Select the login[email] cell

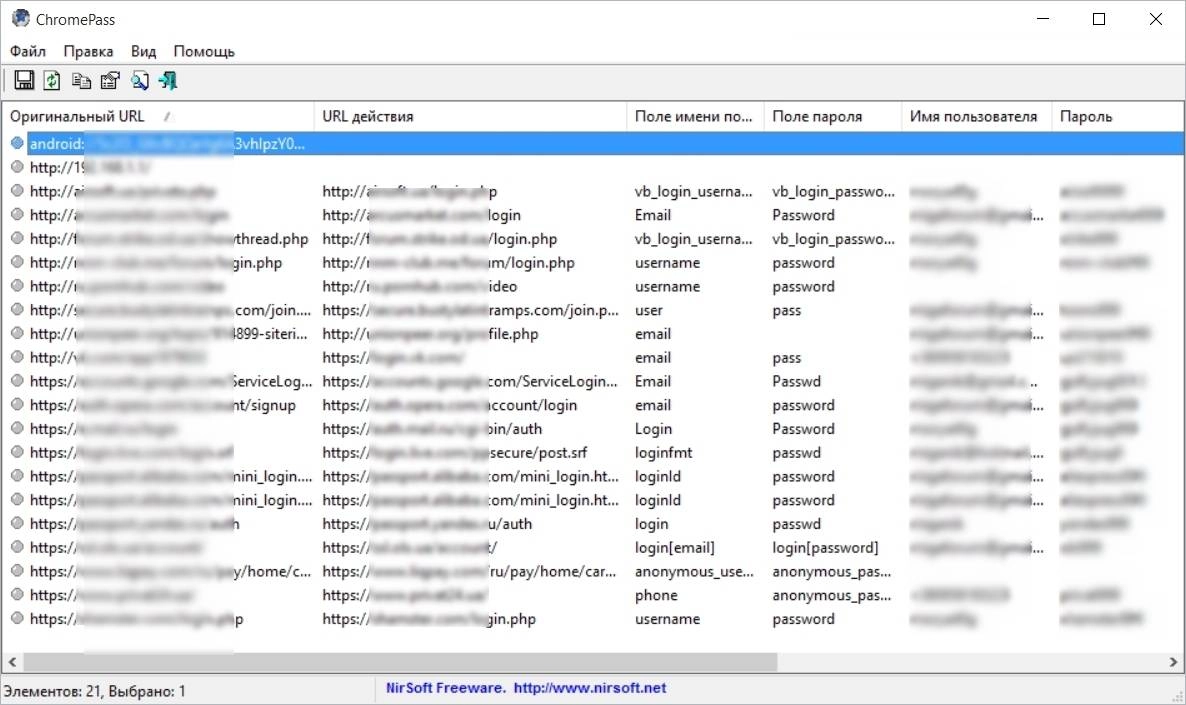click(675, 547)
